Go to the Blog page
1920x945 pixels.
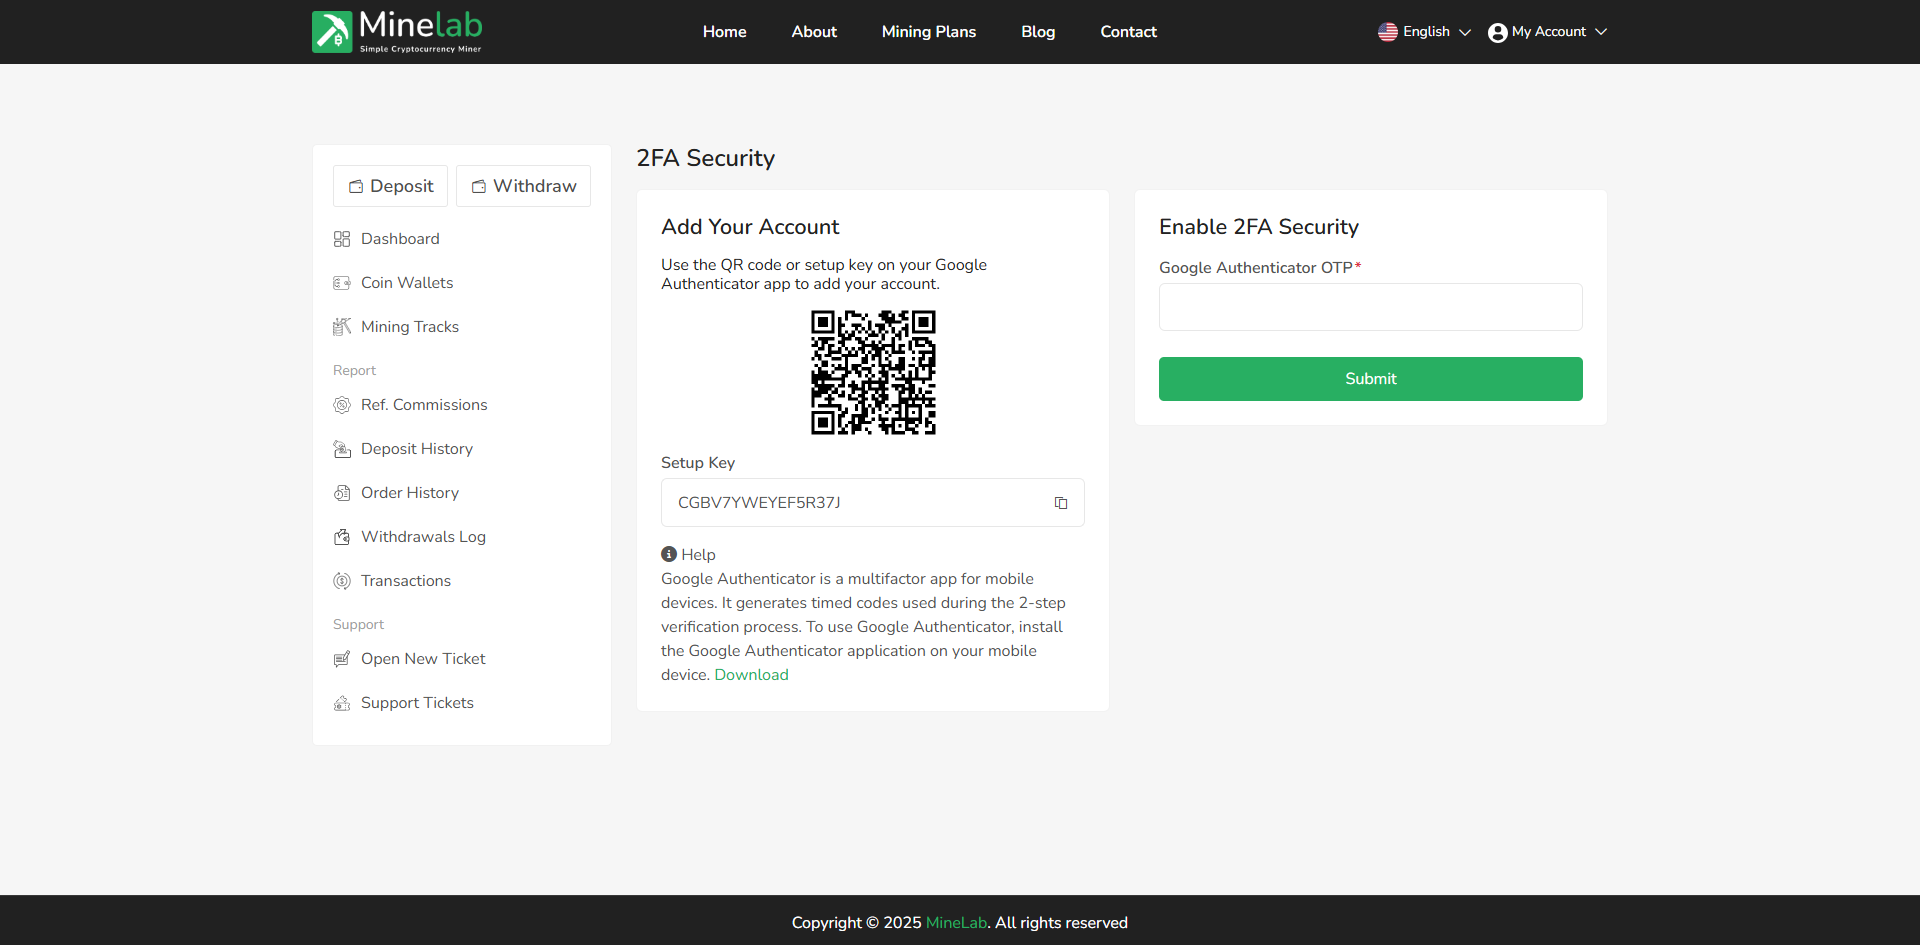pyautogui.click(x=1038, y=32)
